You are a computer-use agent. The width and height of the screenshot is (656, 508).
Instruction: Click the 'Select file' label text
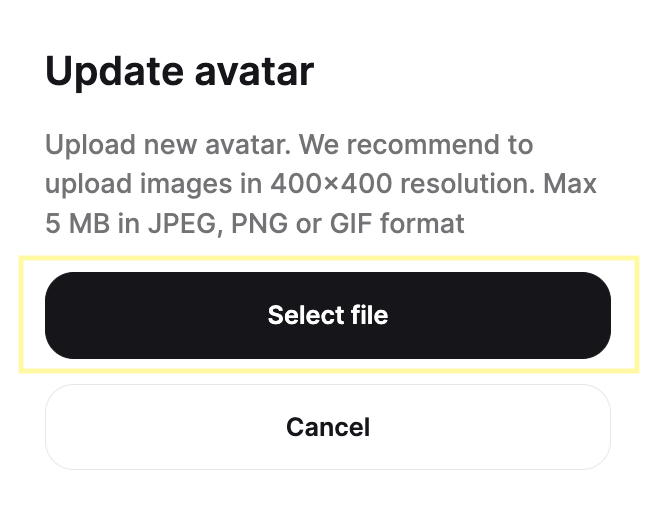tap(328, 315)
